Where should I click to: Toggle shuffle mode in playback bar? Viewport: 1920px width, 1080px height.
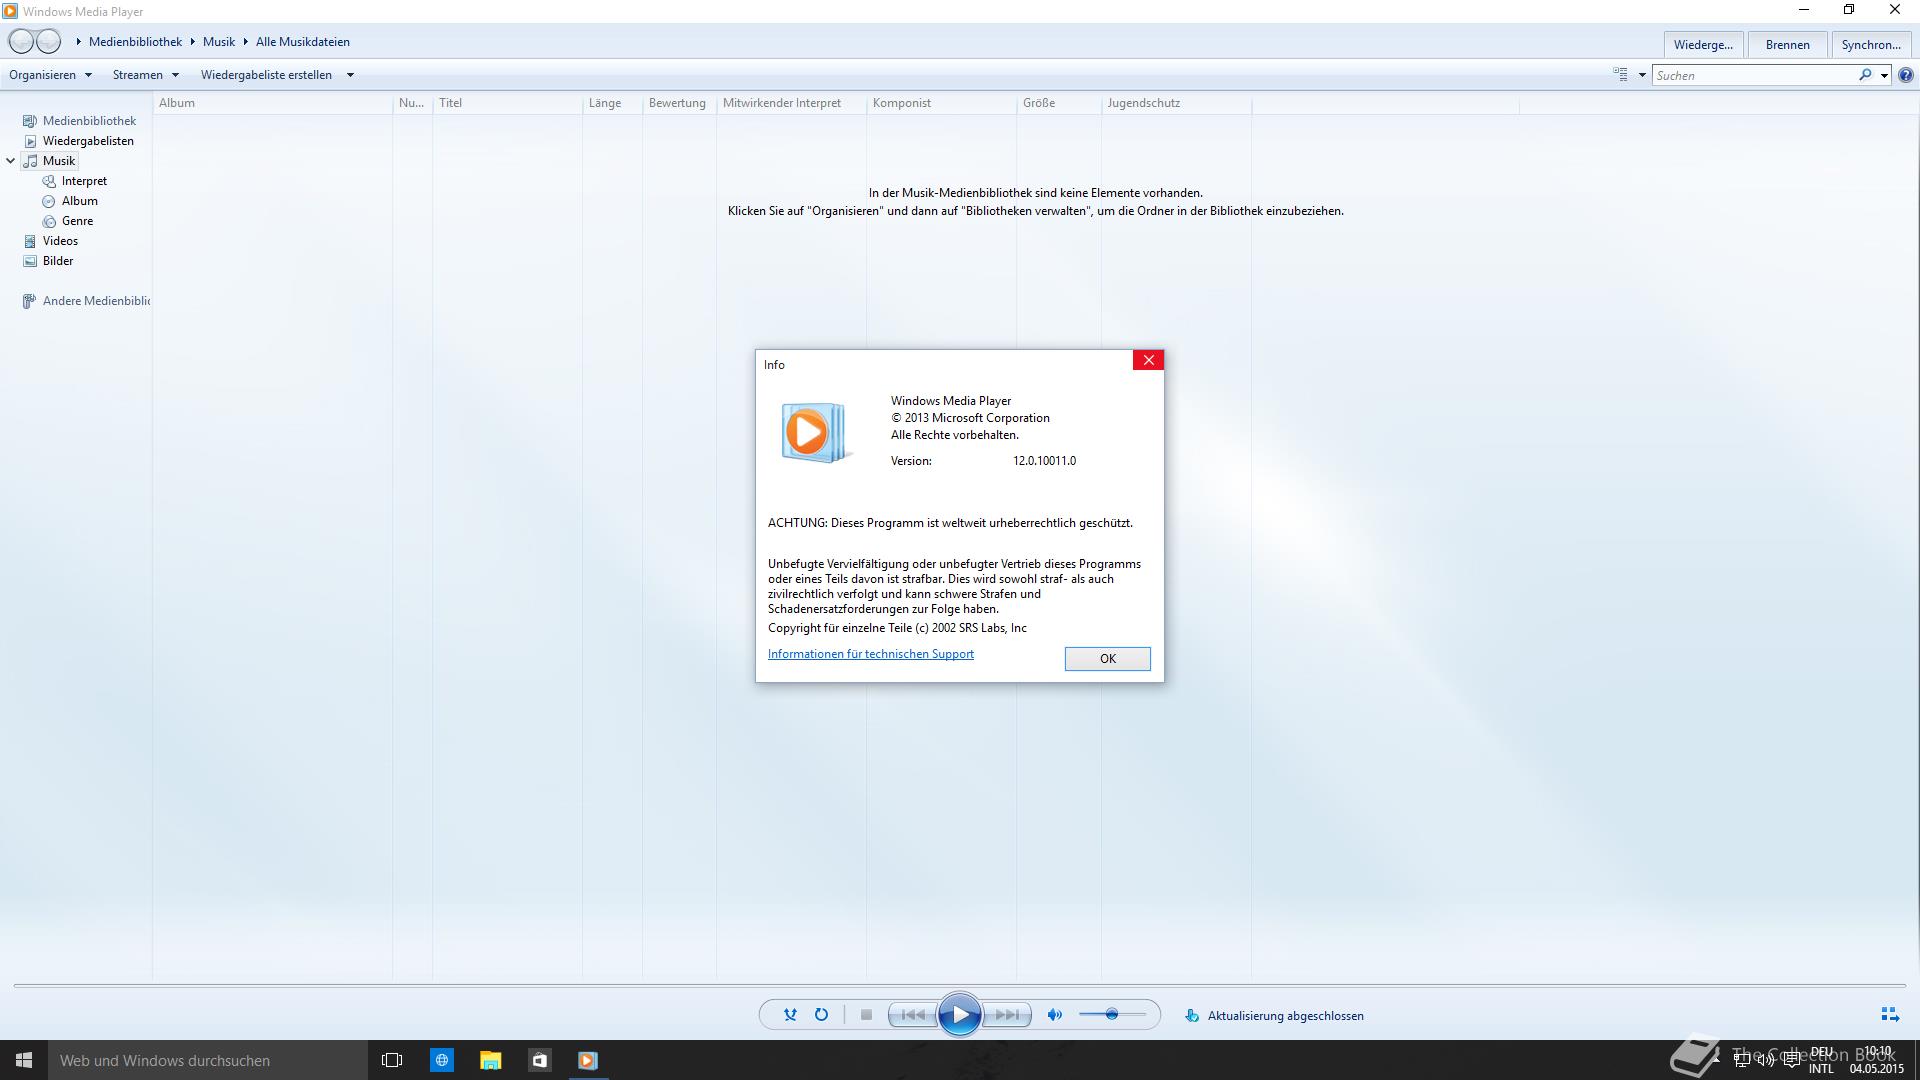coord(790,1015)
